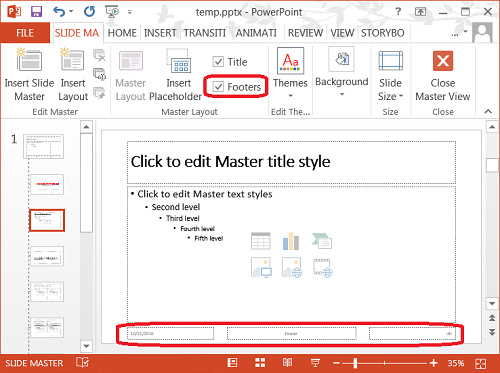The width and height of the screenshot is (500, 373).
Task: Open the Themes dropdown
Action: pos(290,74)
